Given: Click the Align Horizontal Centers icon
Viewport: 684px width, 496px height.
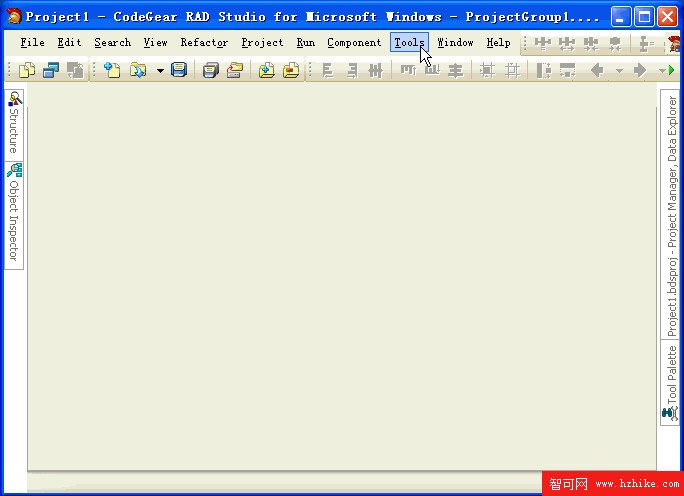Looking at the screenshot, I should coord(375,70).
